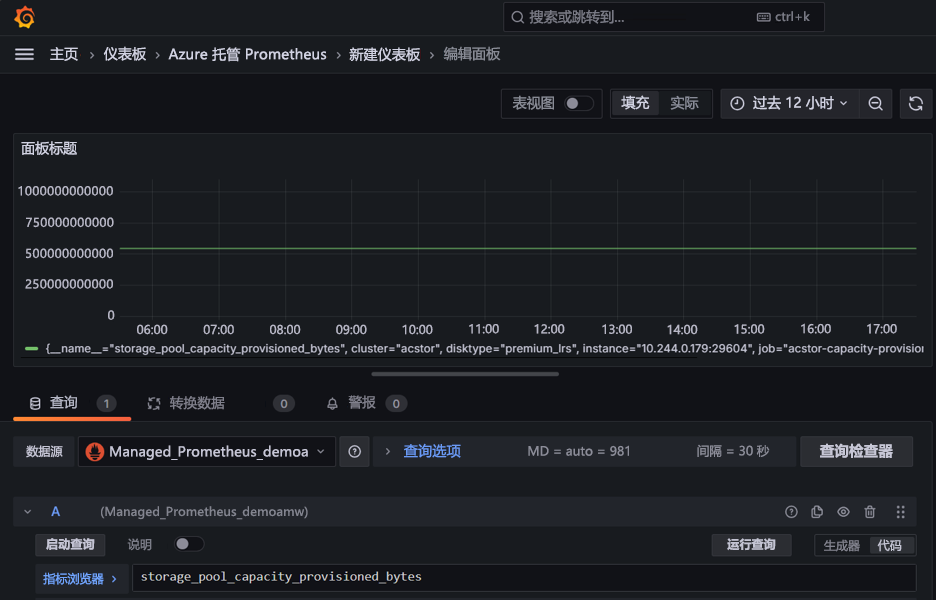Open the 过去 12 小时 time range dropdown

pyautogui.click(x=789, y=103)
